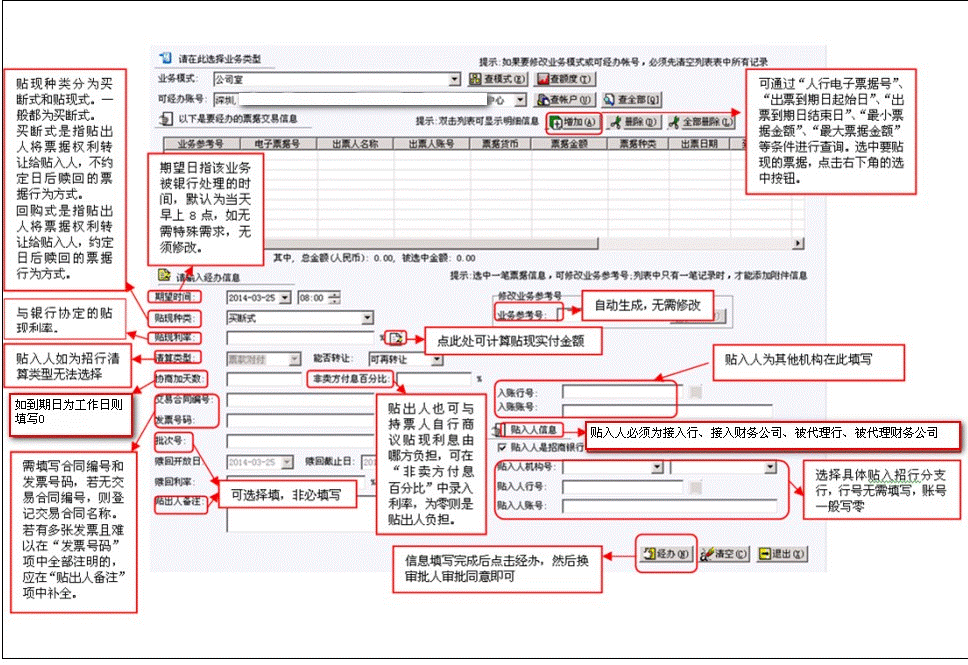The image size is (968, 665).
Task: Click the 贴现利率 input field
Action: click(x=300, y=338)
